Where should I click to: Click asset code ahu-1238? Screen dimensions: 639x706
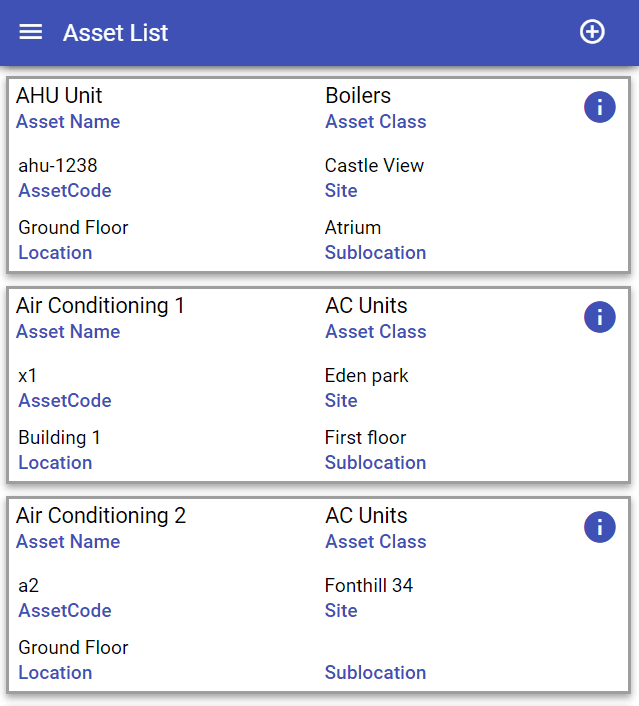[x=58, y=166]
